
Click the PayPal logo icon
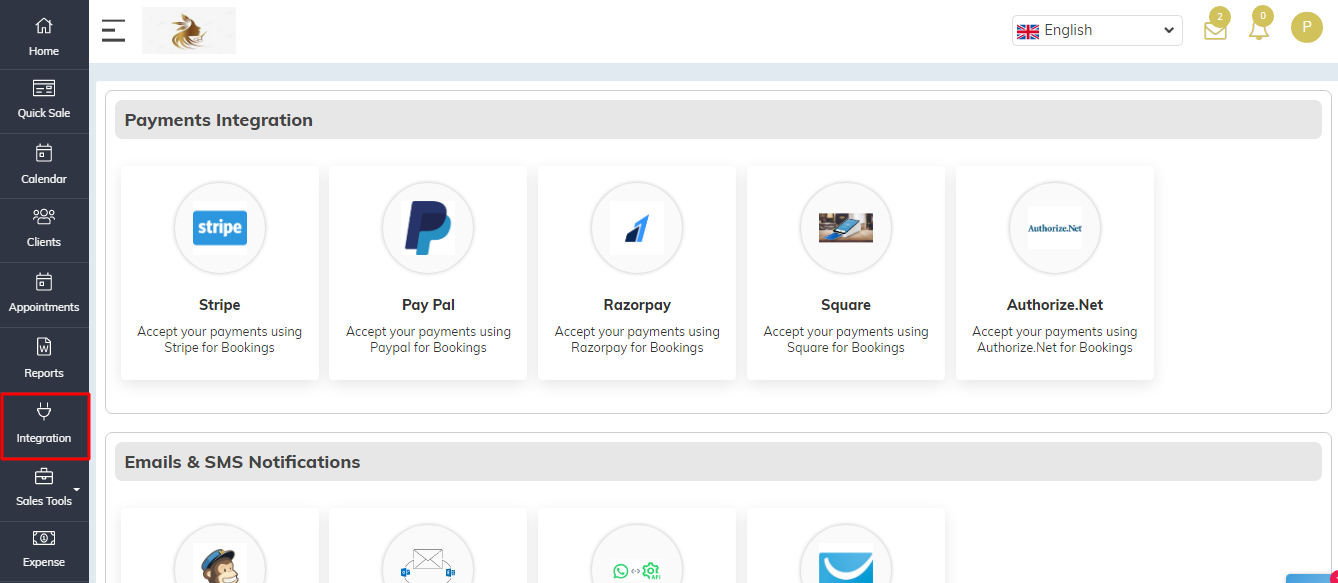428,228
